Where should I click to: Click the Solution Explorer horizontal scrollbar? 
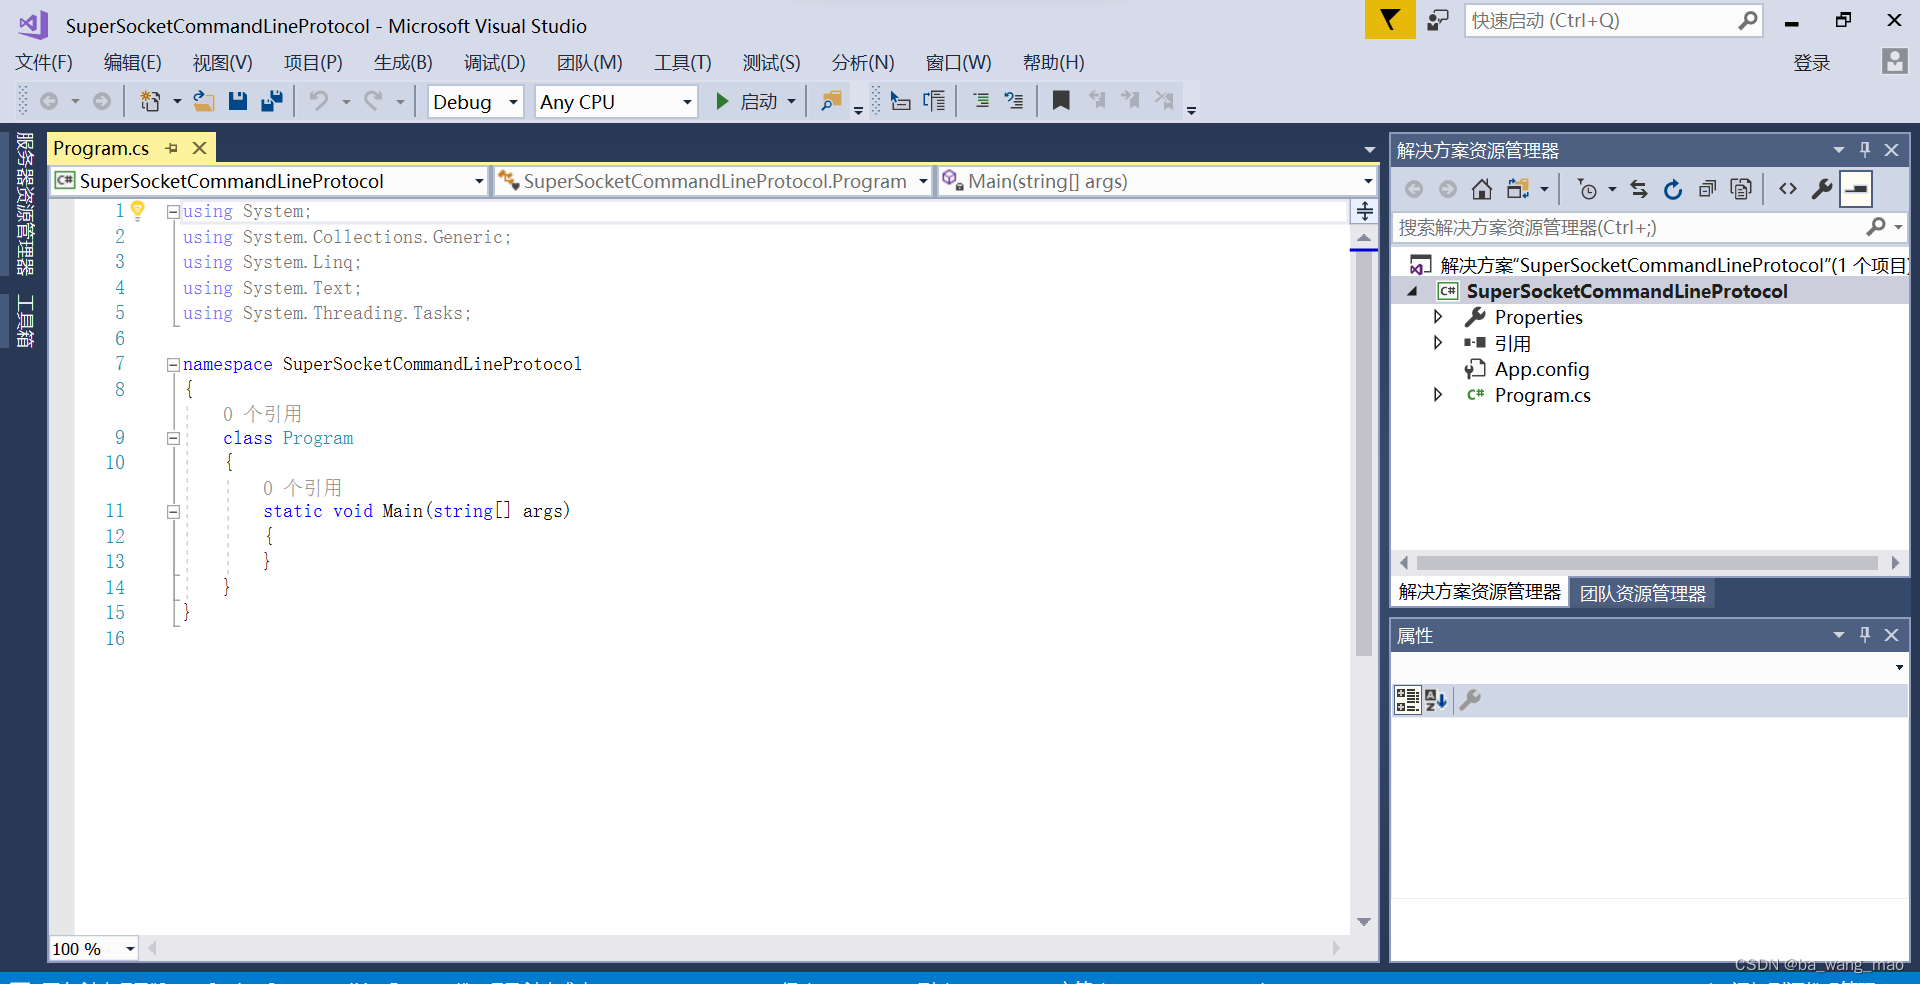click(x=1647, y=563)
